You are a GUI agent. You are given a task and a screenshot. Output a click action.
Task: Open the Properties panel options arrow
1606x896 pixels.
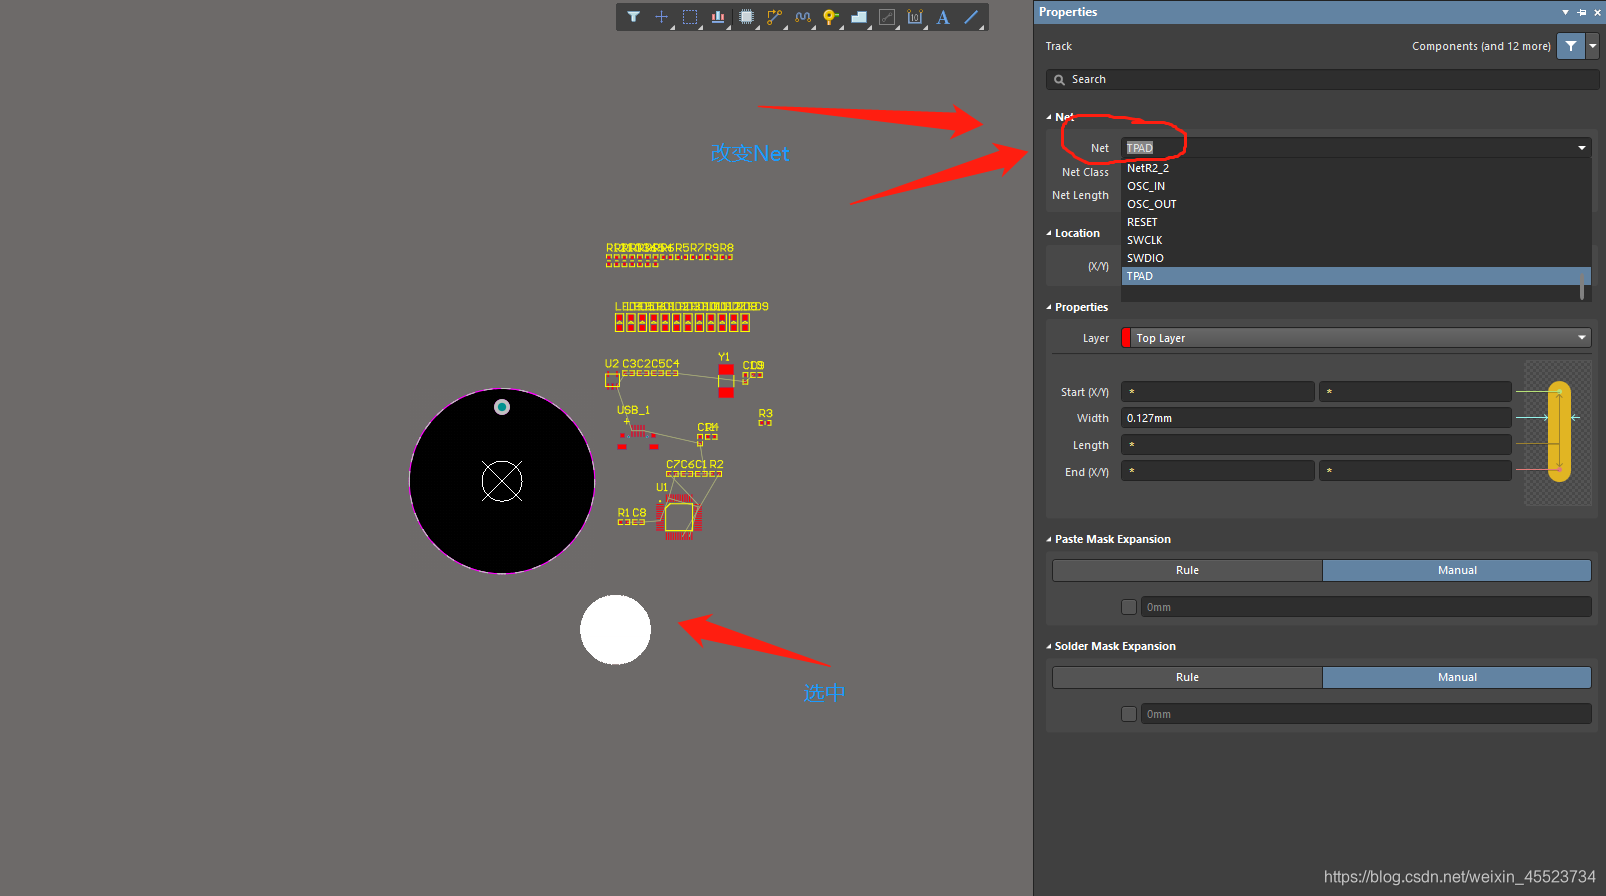[x=1565, y=12]
